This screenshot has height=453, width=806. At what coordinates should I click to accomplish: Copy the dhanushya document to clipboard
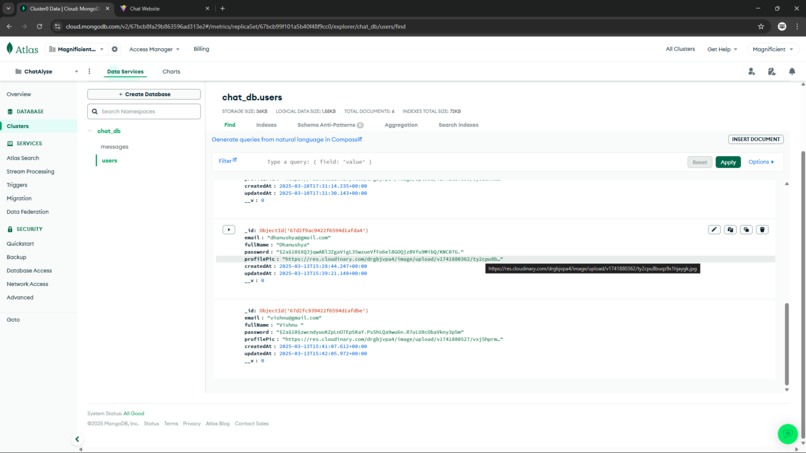pyautogui.click(x=730, y=230)
